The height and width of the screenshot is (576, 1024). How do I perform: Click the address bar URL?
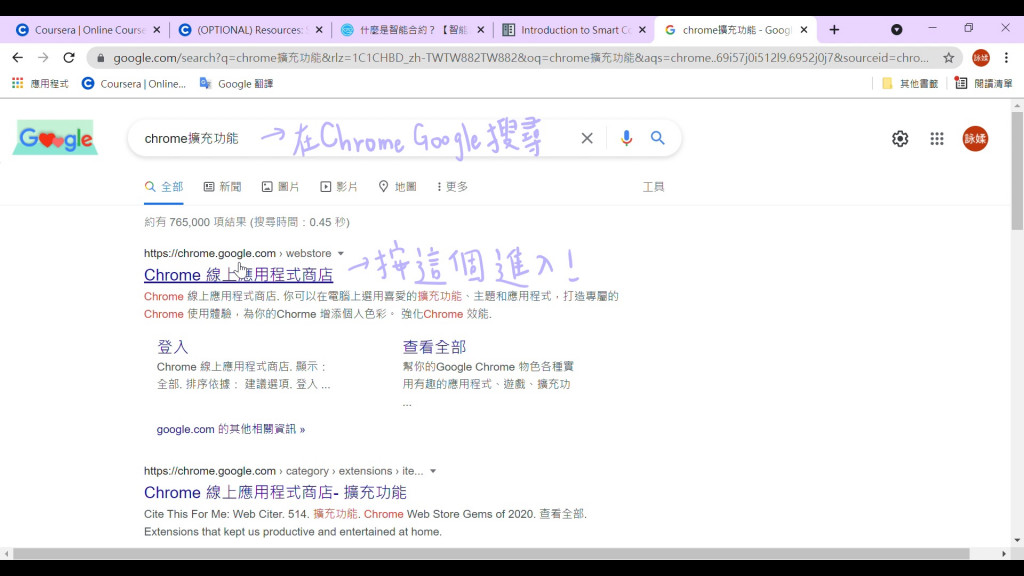[x=520, y=57]
